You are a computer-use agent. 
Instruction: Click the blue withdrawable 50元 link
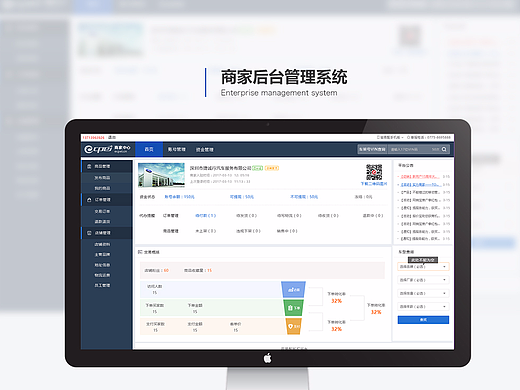[x=242, y=197]
